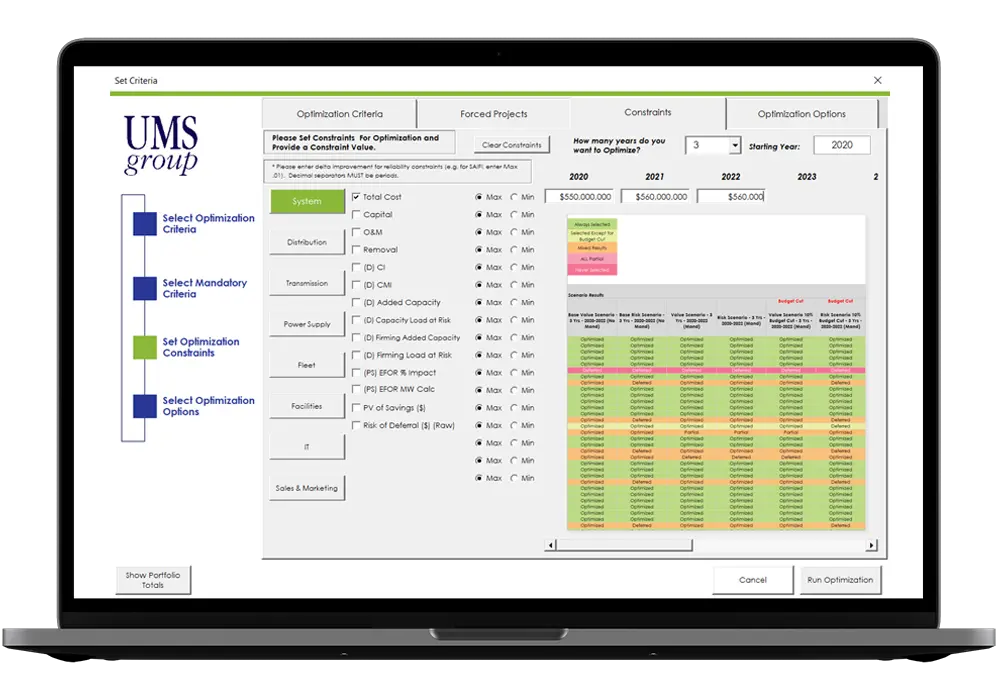Uncheck the Total Cost checkbox

(356, 198)
